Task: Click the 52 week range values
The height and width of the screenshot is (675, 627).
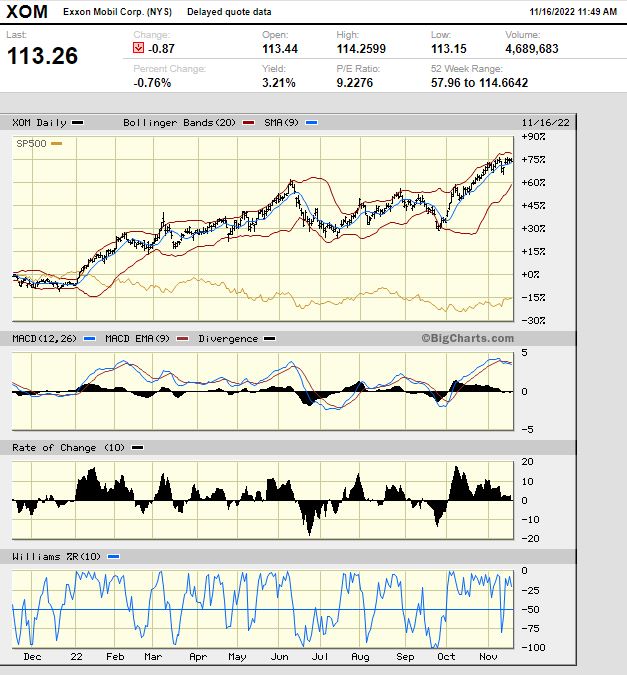Action: coord(479,83)
